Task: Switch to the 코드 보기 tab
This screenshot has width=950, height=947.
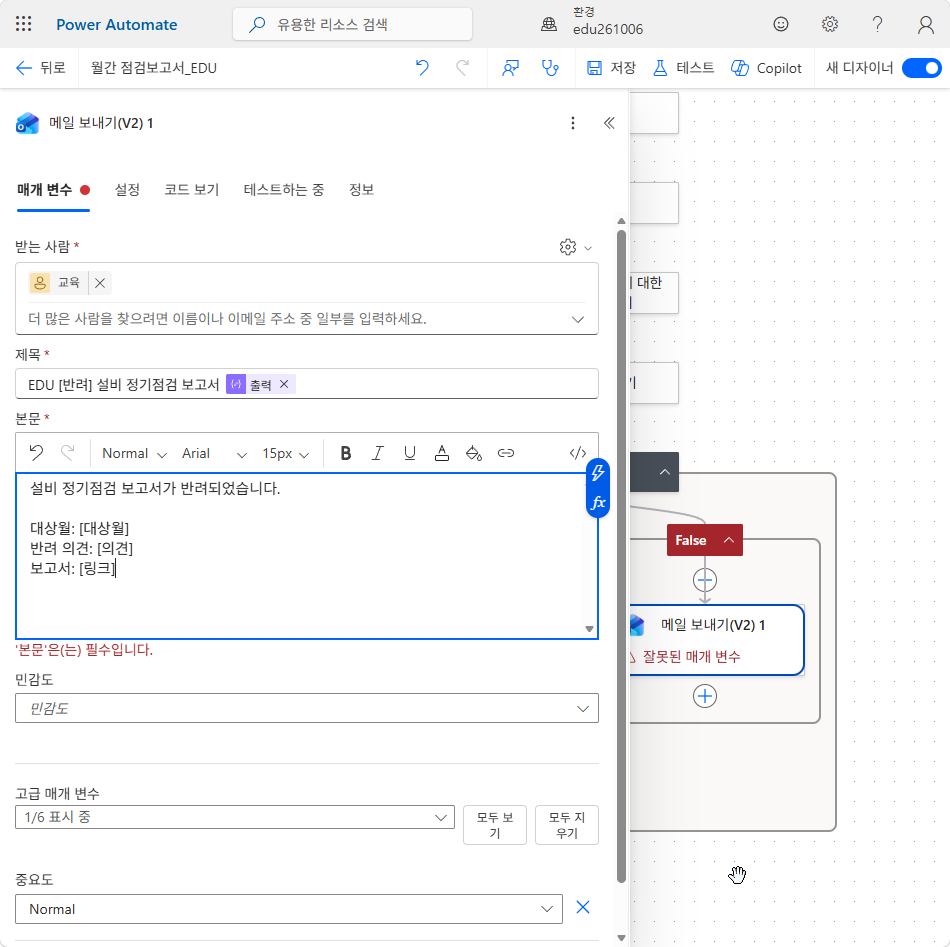Action: click(191, 190)
